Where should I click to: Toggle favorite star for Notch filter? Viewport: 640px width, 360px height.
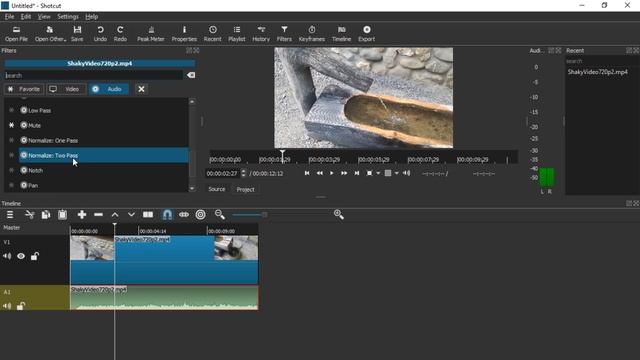(11, 170)
